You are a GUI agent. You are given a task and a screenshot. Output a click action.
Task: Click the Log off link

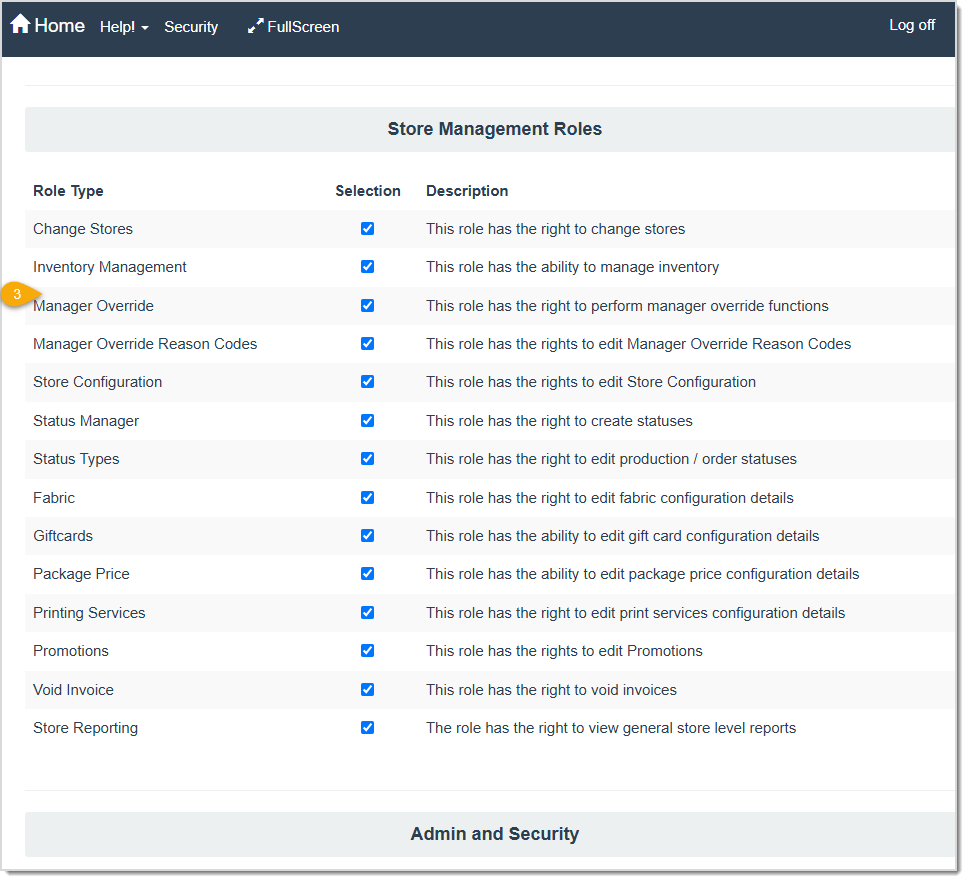coord(911,25)
